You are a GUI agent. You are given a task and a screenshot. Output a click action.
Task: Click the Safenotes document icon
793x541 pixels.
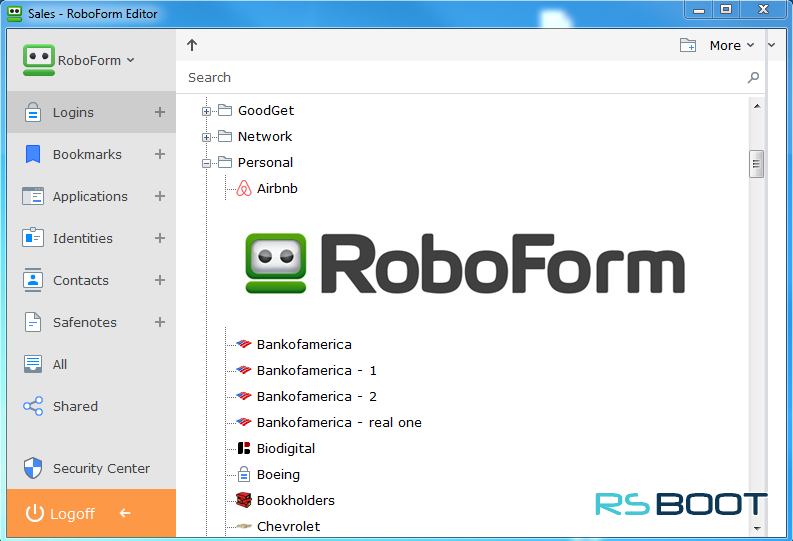pos(33,322)
